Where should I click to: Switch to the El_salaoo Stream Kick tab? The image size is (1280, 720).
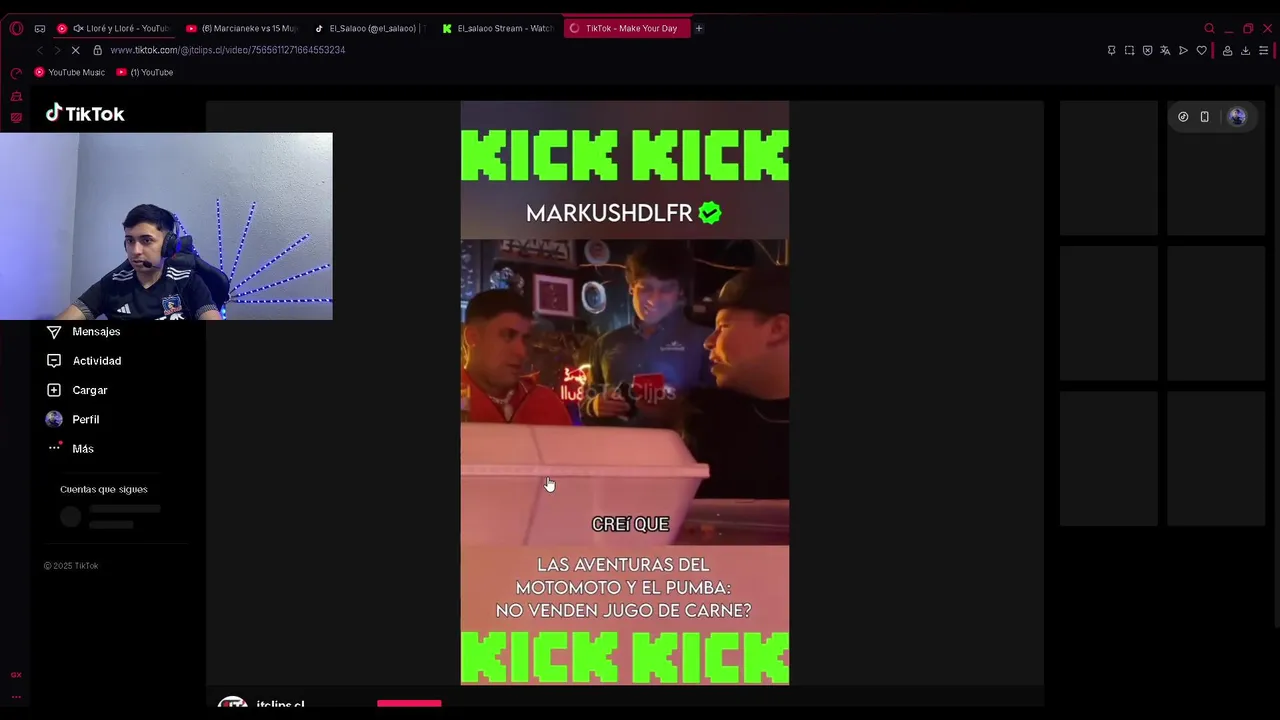(498, 28)
